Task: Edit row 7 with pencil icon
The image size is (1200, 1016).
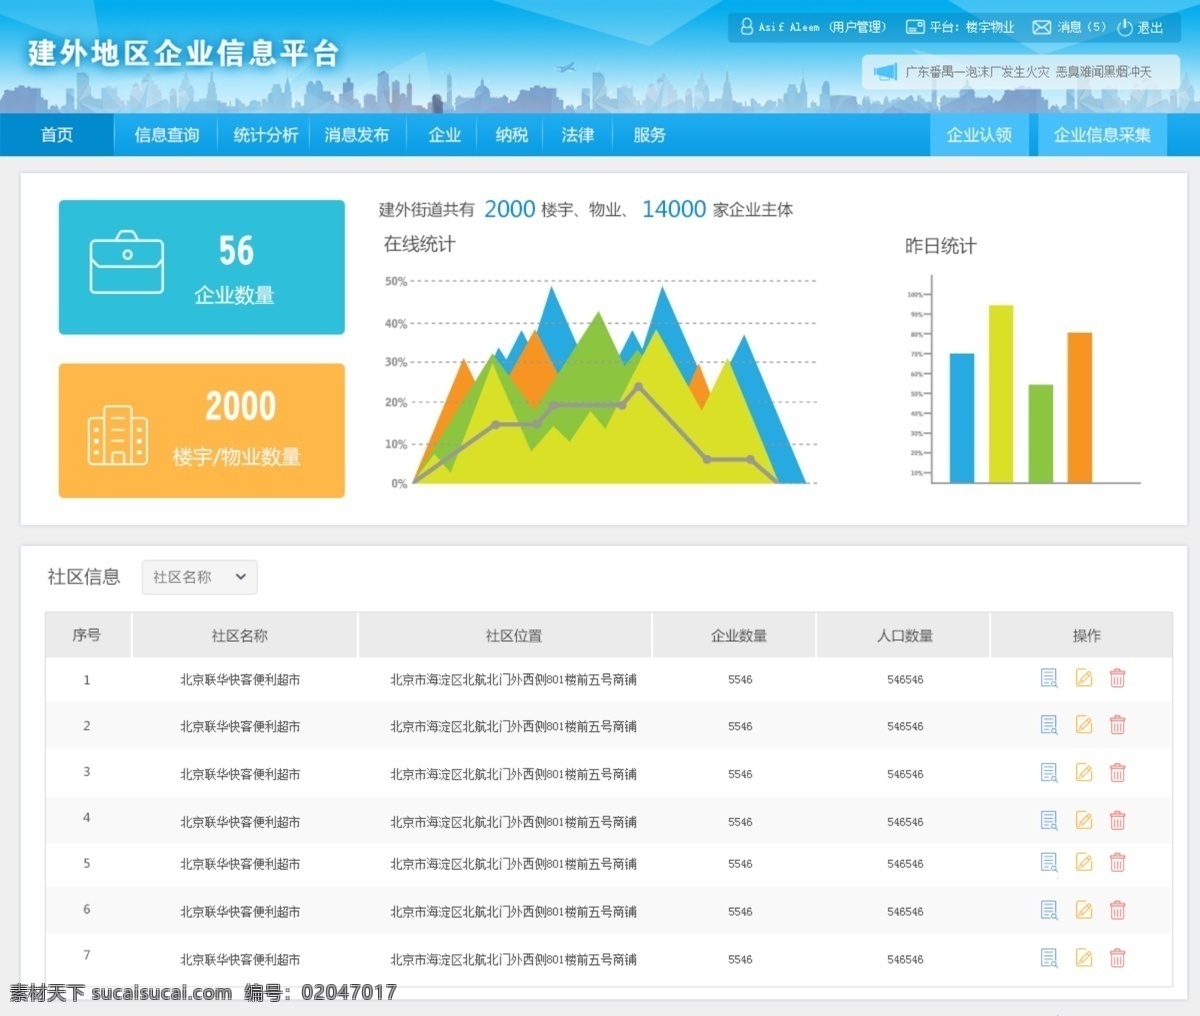Action: 1084,958
